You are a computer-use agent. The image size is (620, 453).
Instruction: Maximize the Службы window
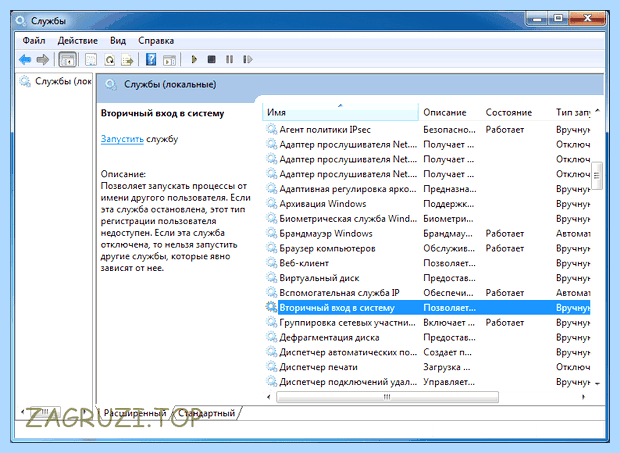(x=558, y=18)
